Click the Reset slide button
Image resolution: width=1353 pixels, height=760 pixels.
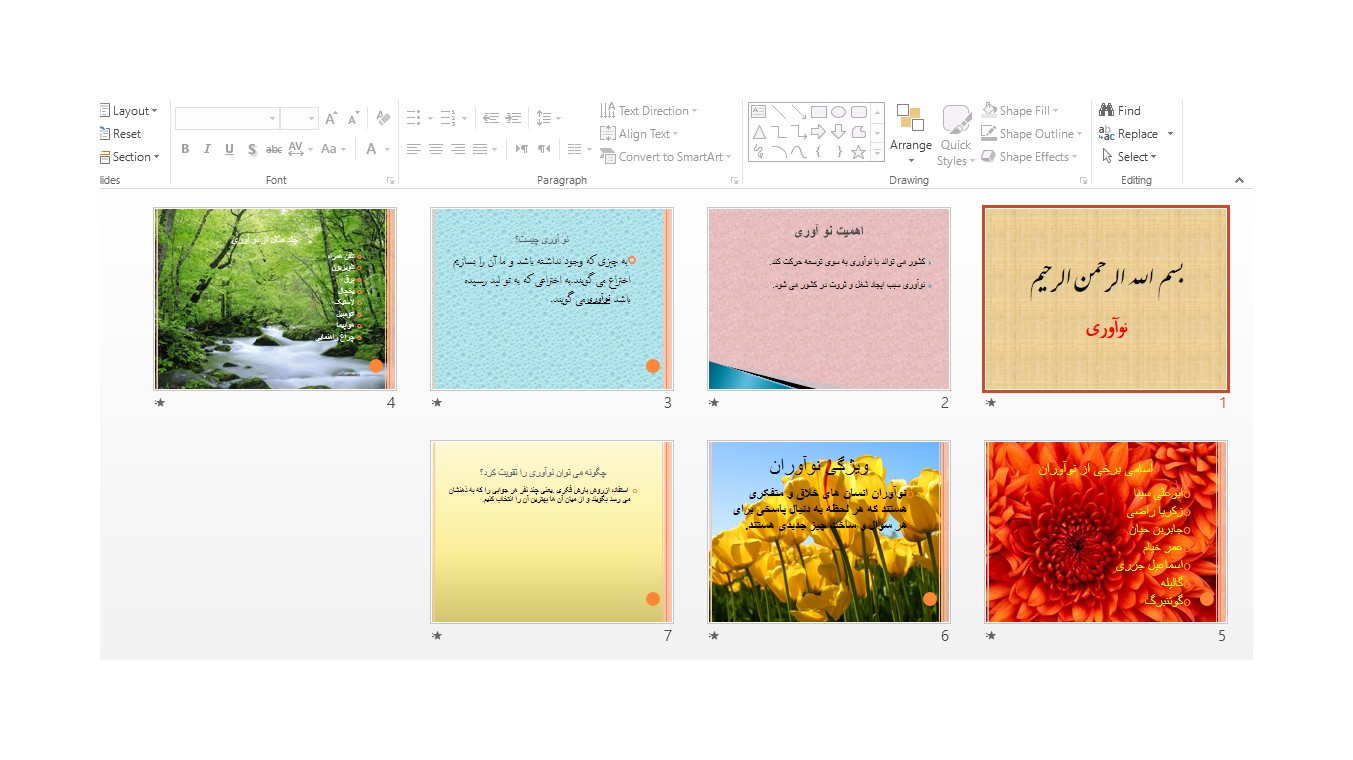click(x=120, y=134)
